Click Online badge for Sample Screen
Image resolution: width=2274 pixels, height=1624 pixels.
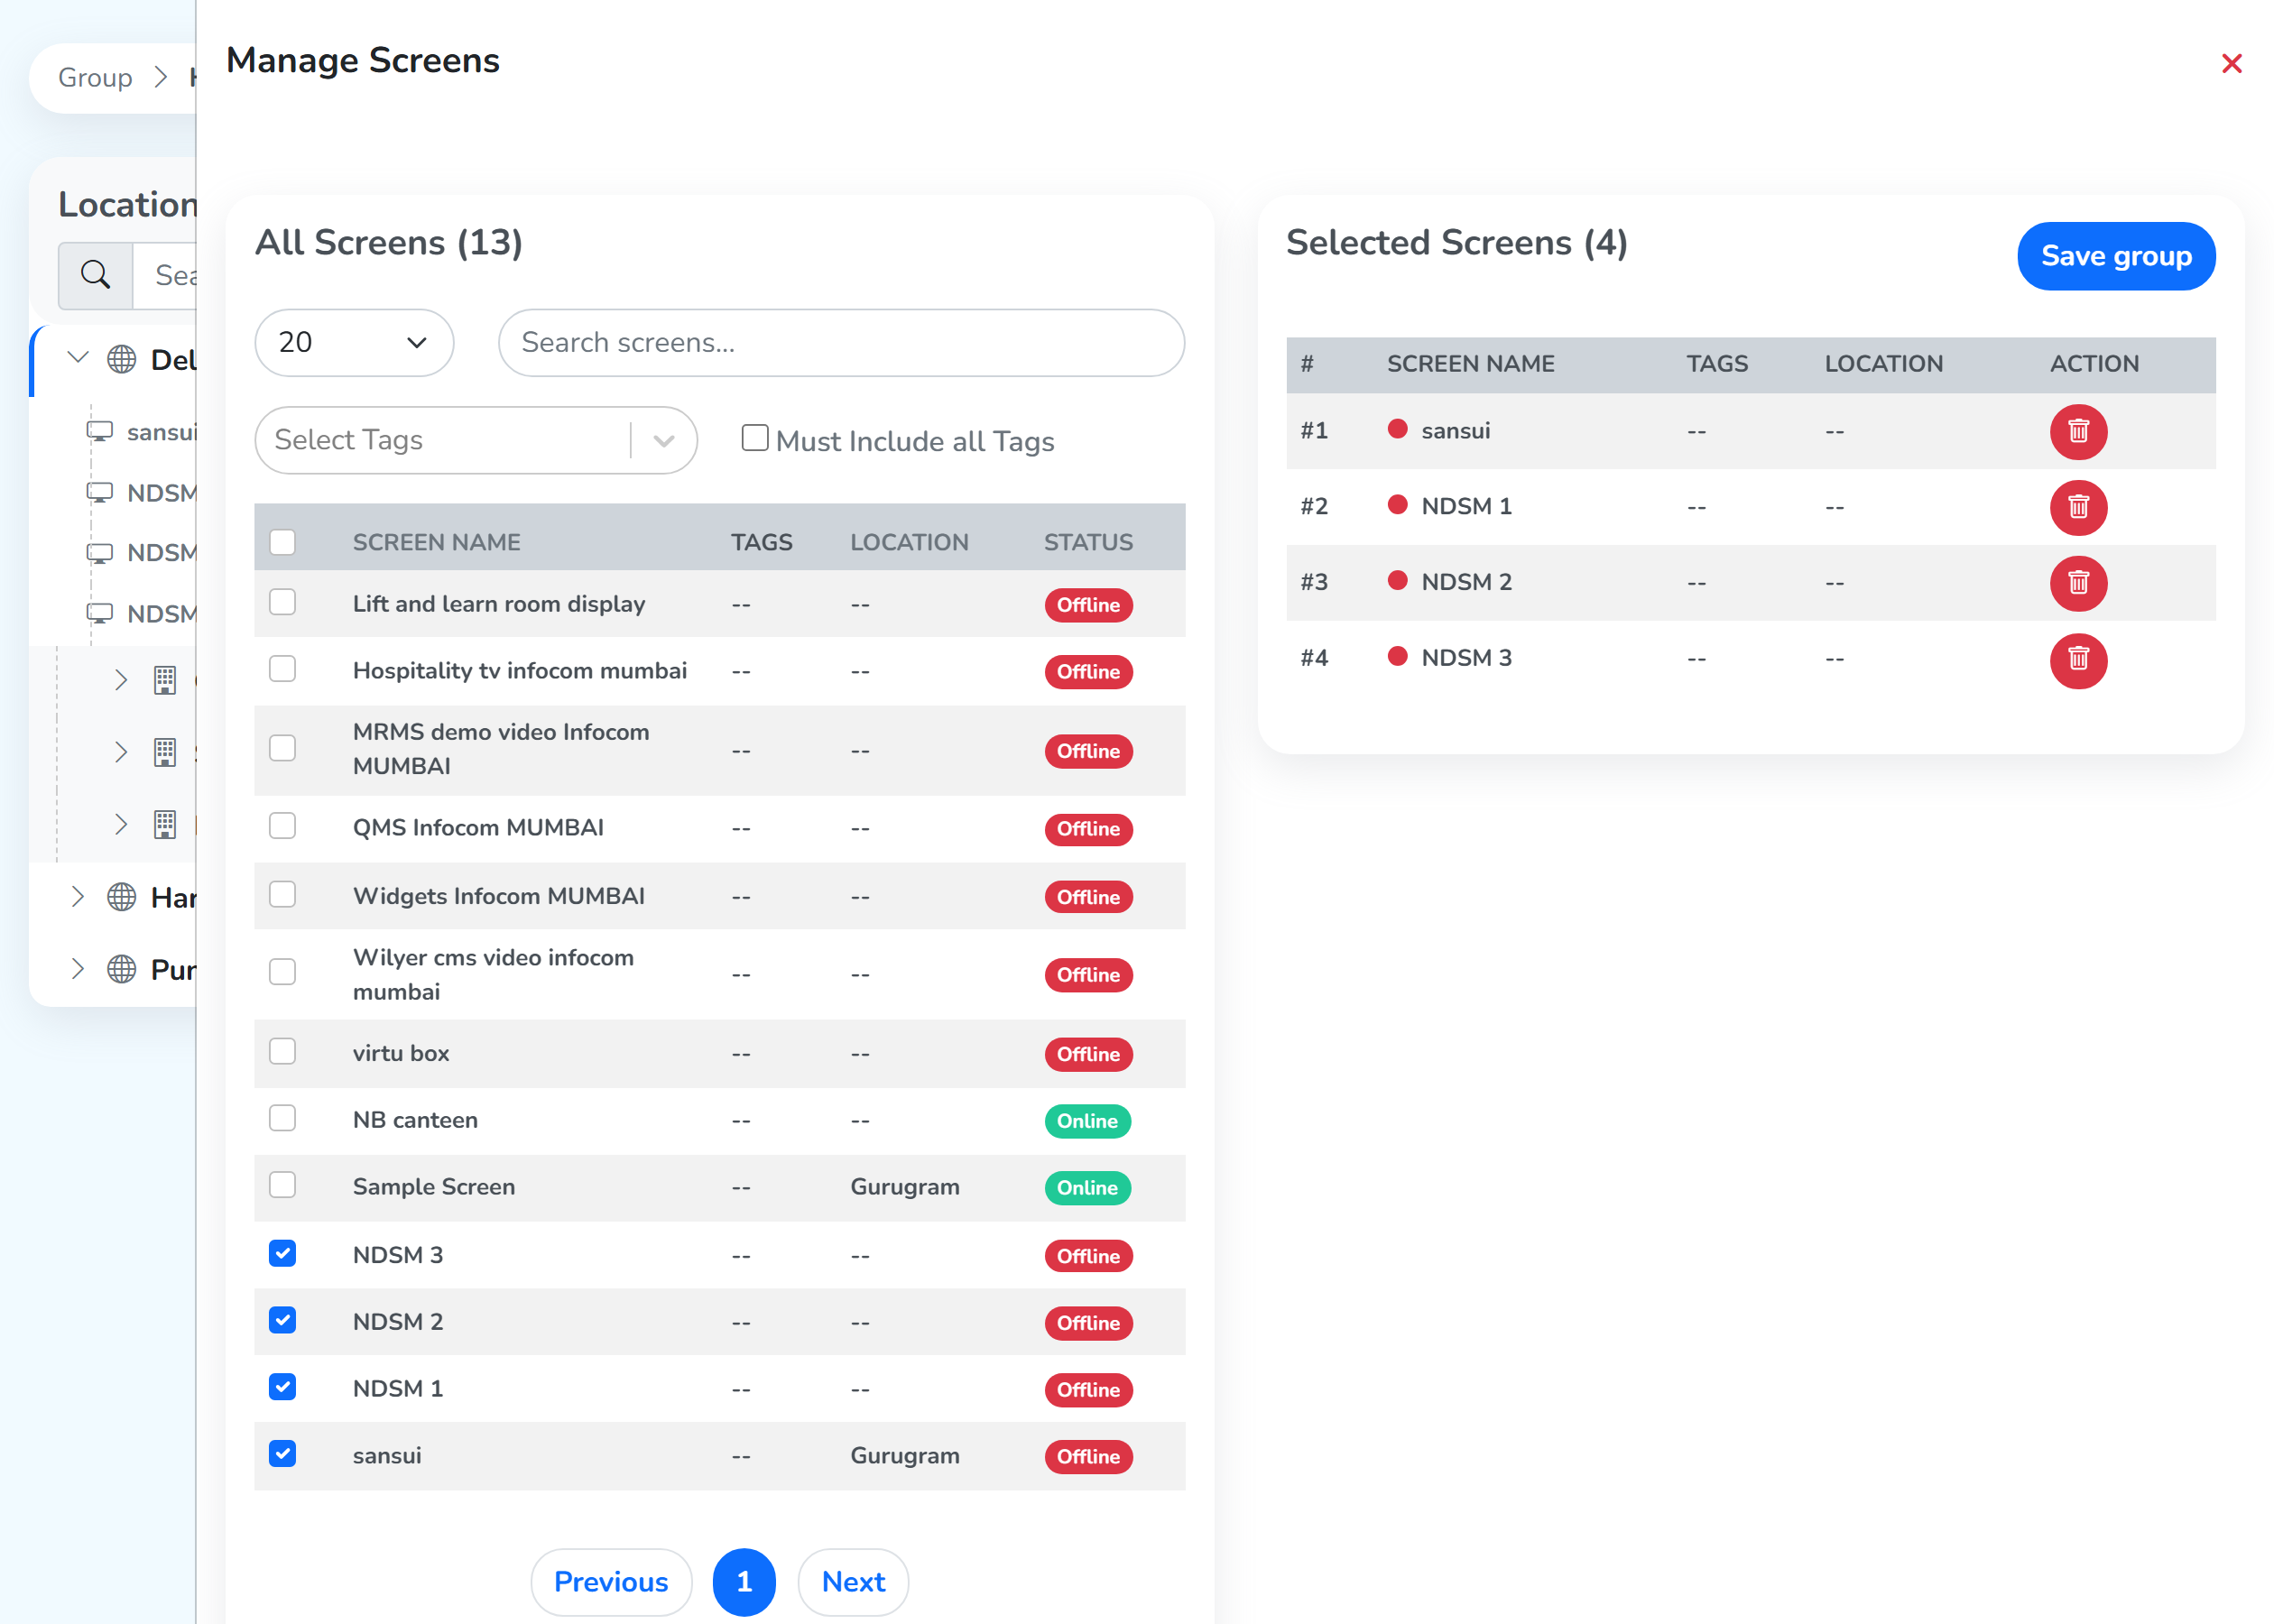(1087, 1188)
